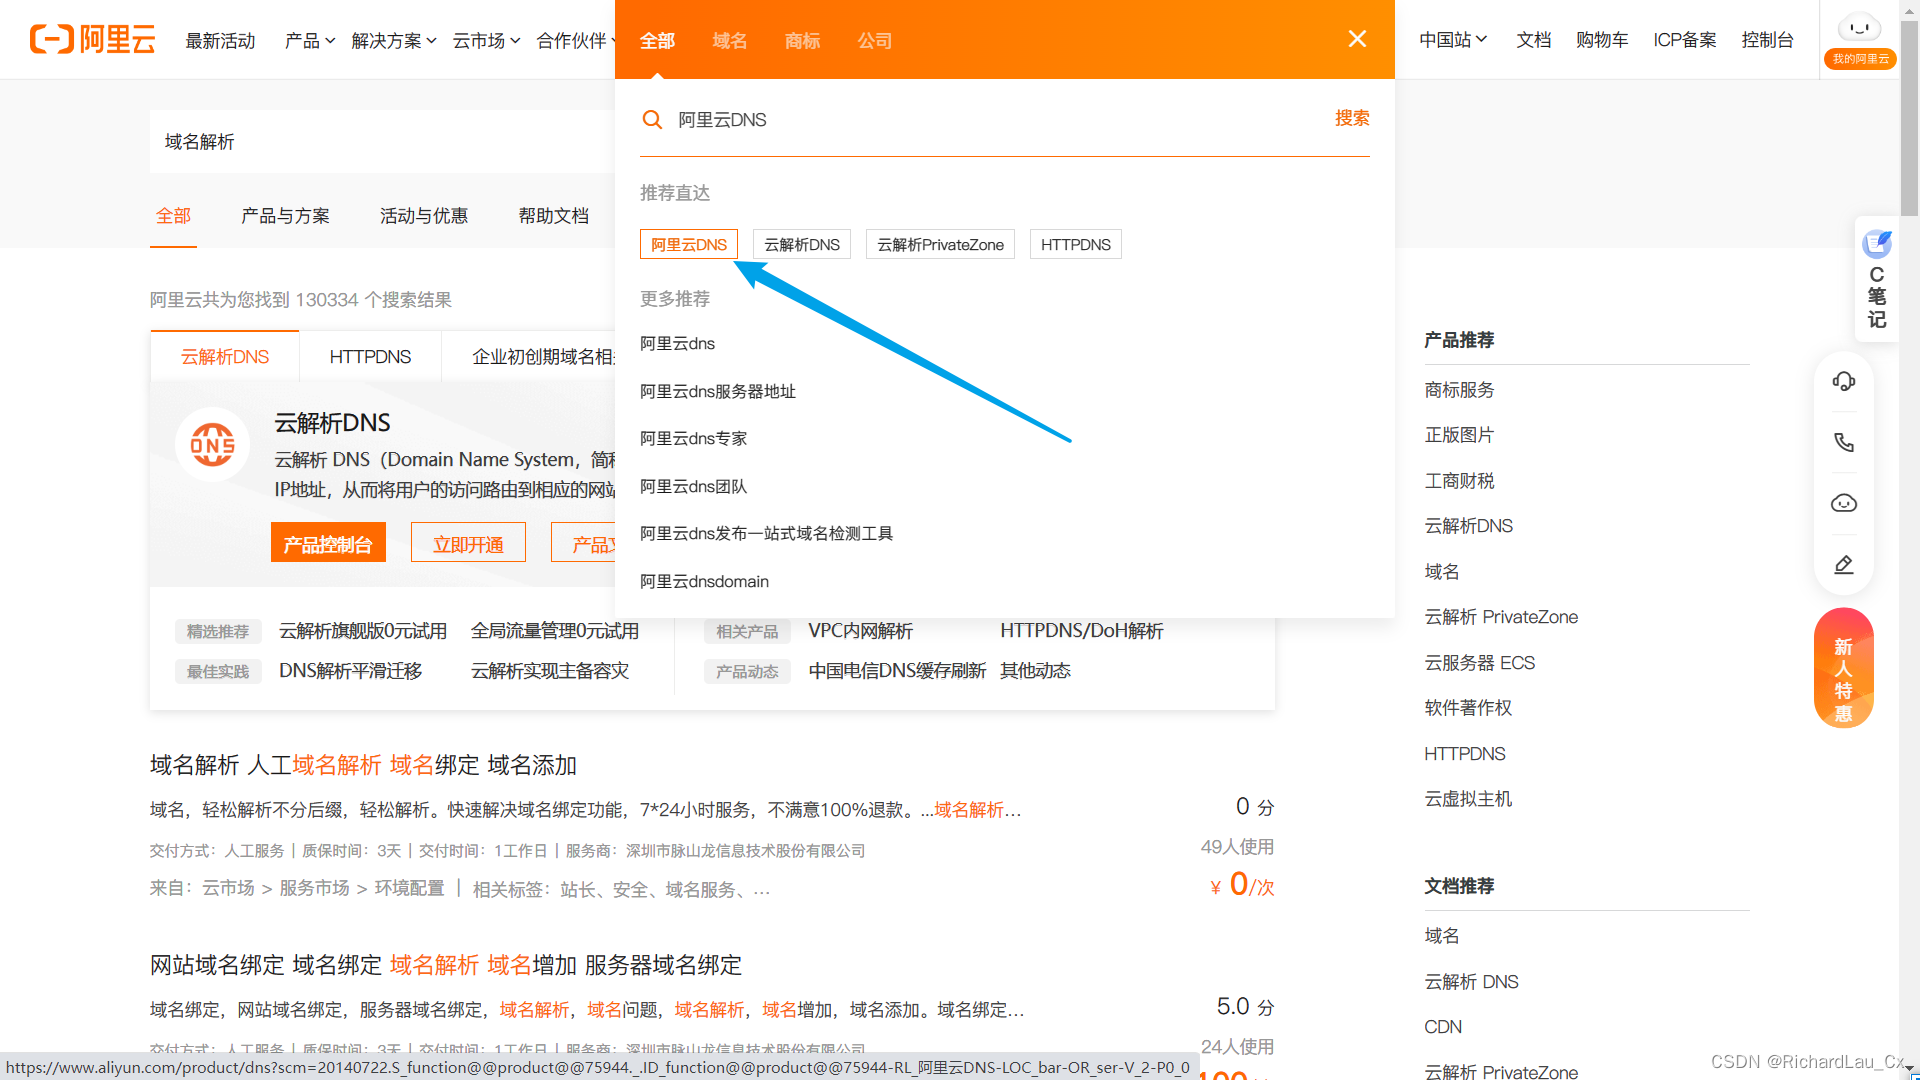Select the 全部 search scope tab

(657, 41)
